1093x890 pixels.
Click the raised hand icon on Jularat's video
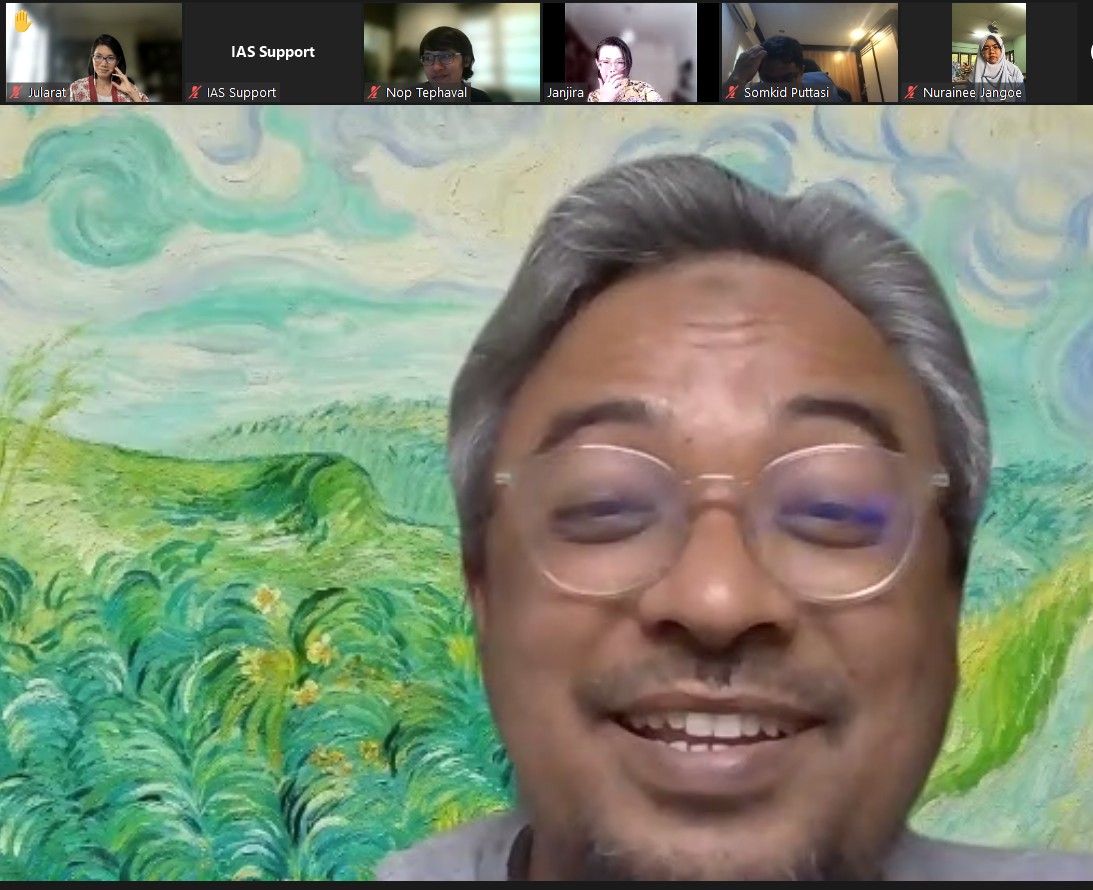pos(22,21)
